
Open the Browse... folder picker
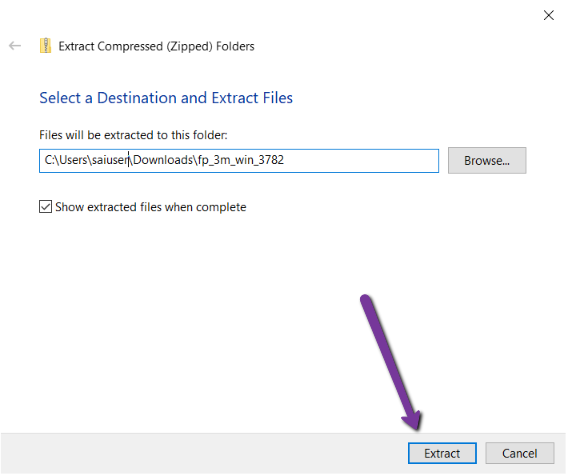coord(487,160)
